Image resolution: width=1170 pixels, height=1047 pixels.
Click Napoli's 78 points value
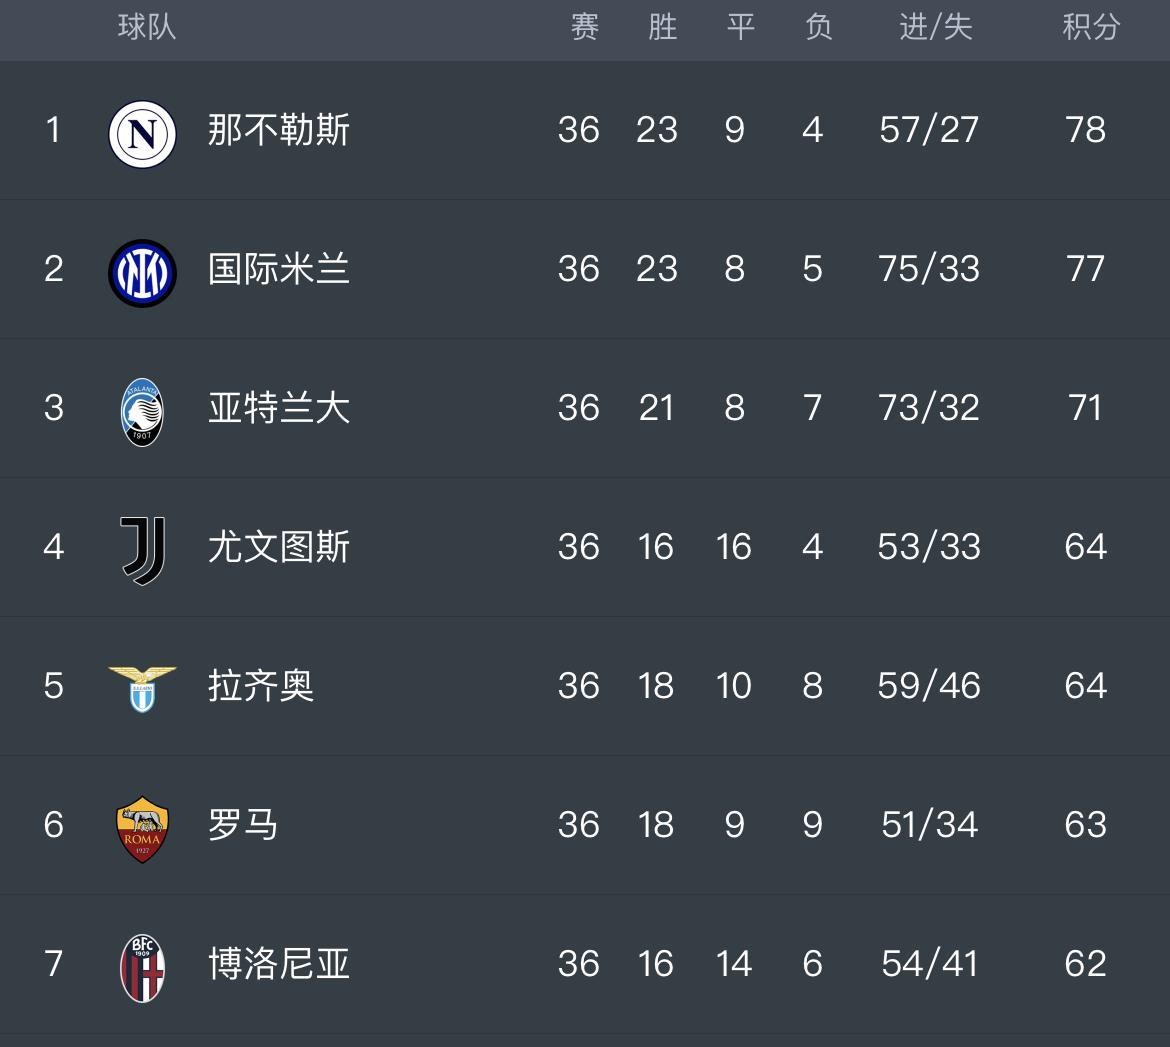tap(1086, 130)
